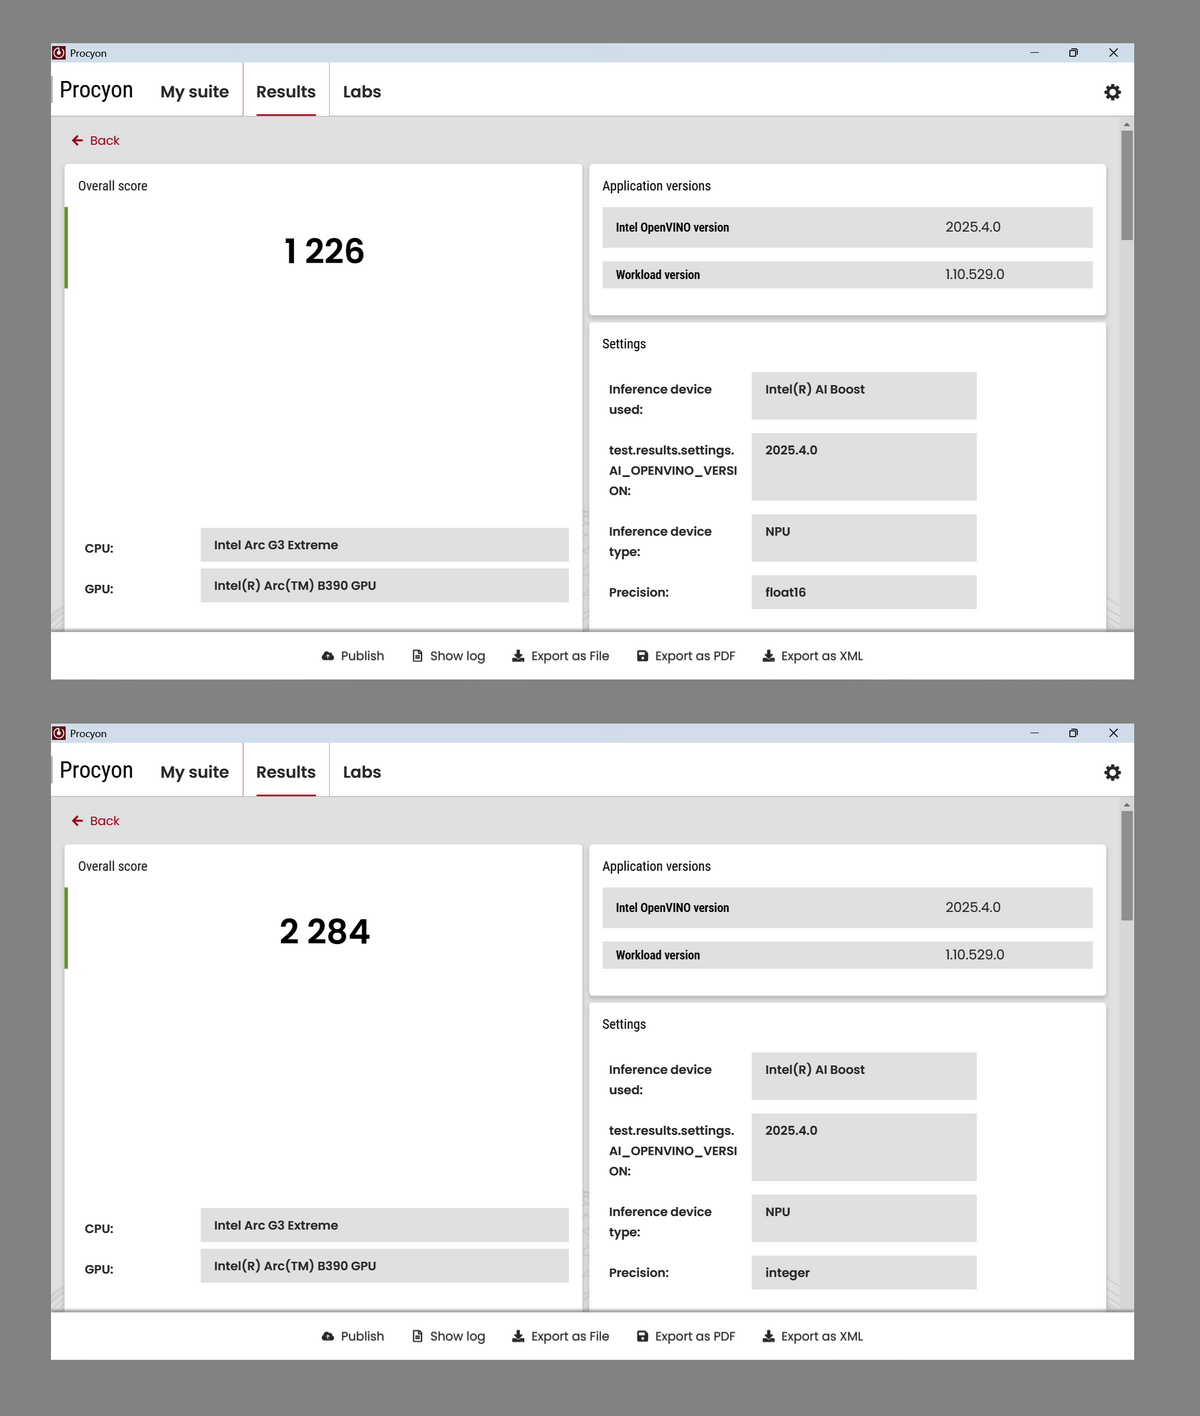Viewport: 1200px width, 1416px height.
Task: Click Intel(R) AI Boost value in bottom window
Action: tap(864, 1076)
